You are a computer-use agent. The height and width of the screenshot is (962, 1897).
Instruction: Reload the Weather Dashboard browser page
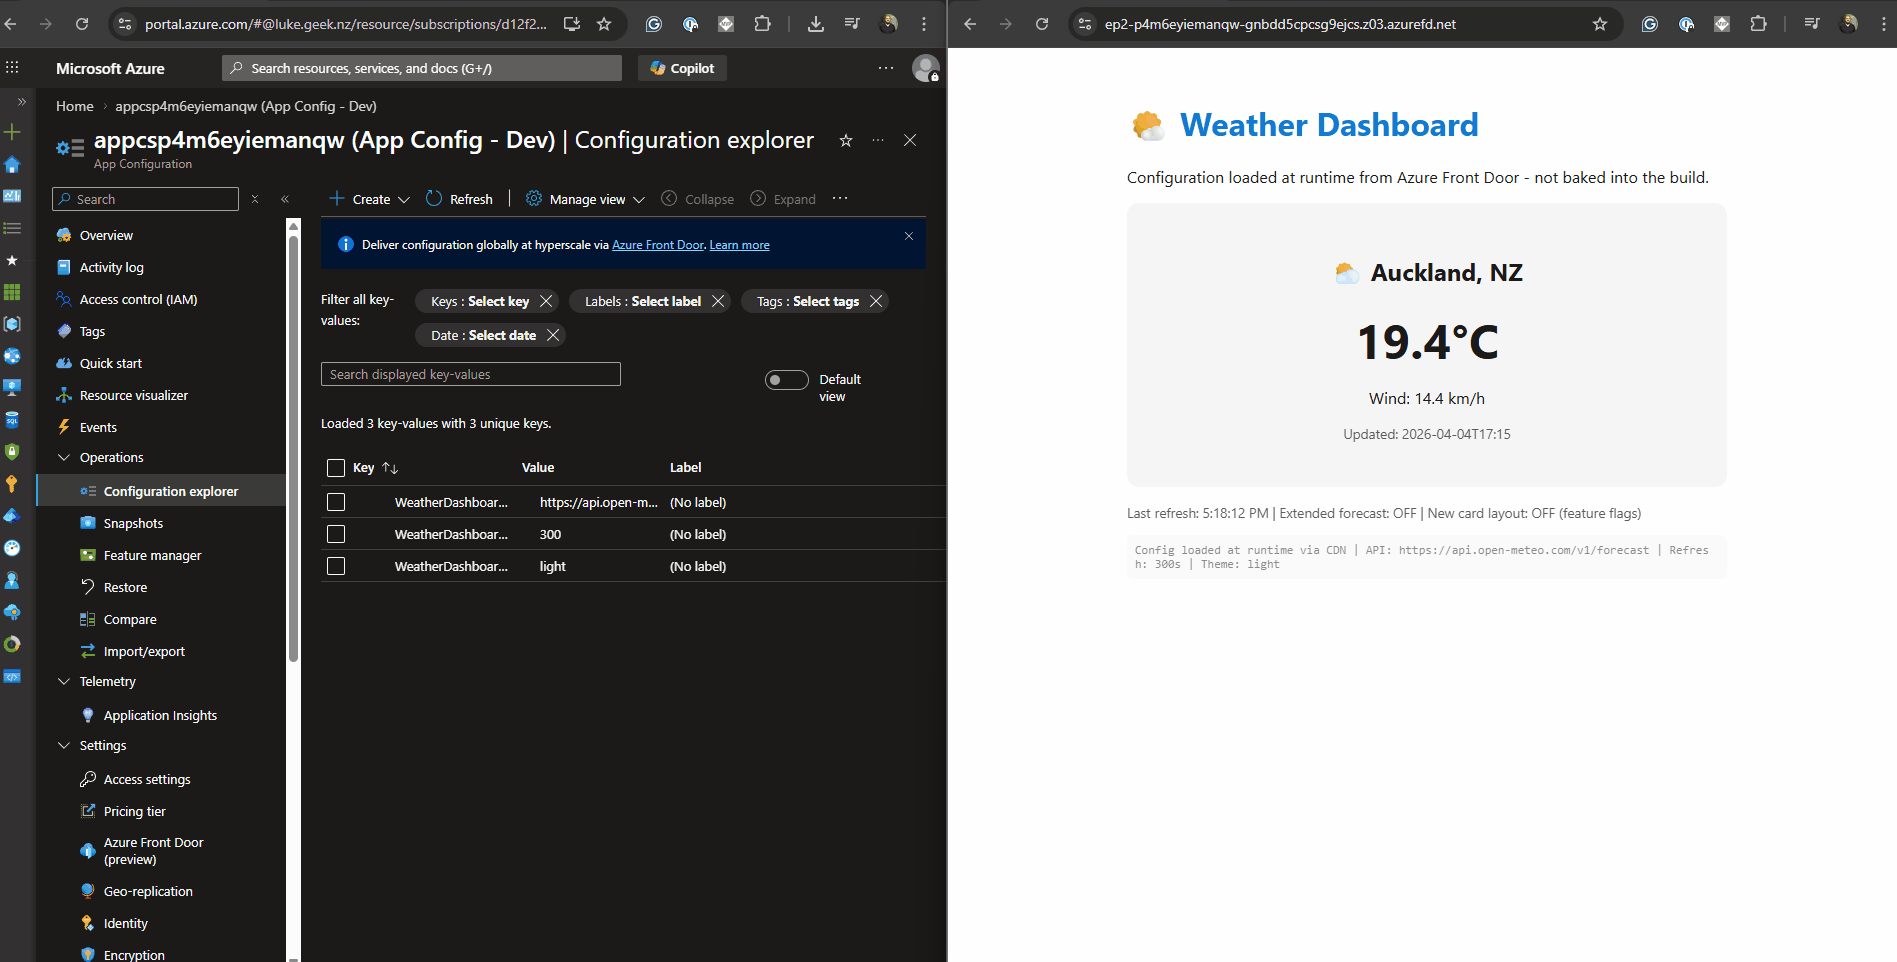coord(1042,24)
